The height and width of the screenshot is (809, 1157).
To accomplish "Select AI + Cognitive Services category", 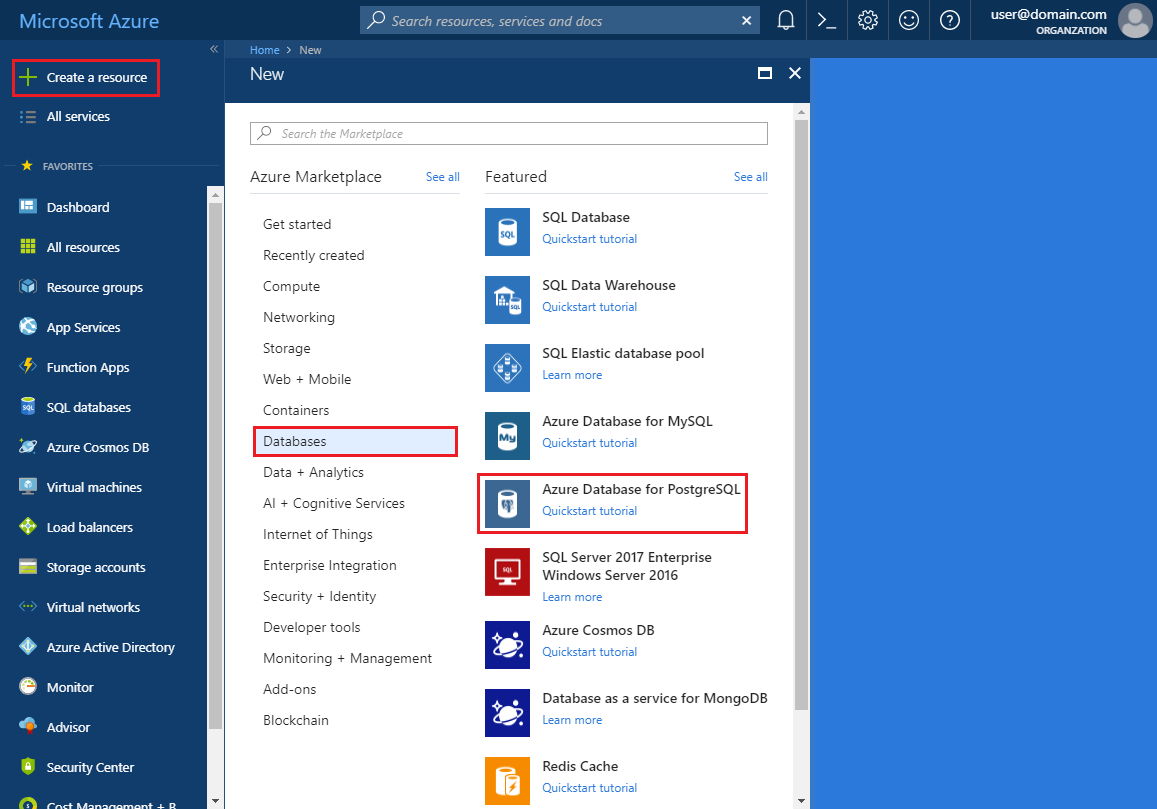I will (334, 503).
